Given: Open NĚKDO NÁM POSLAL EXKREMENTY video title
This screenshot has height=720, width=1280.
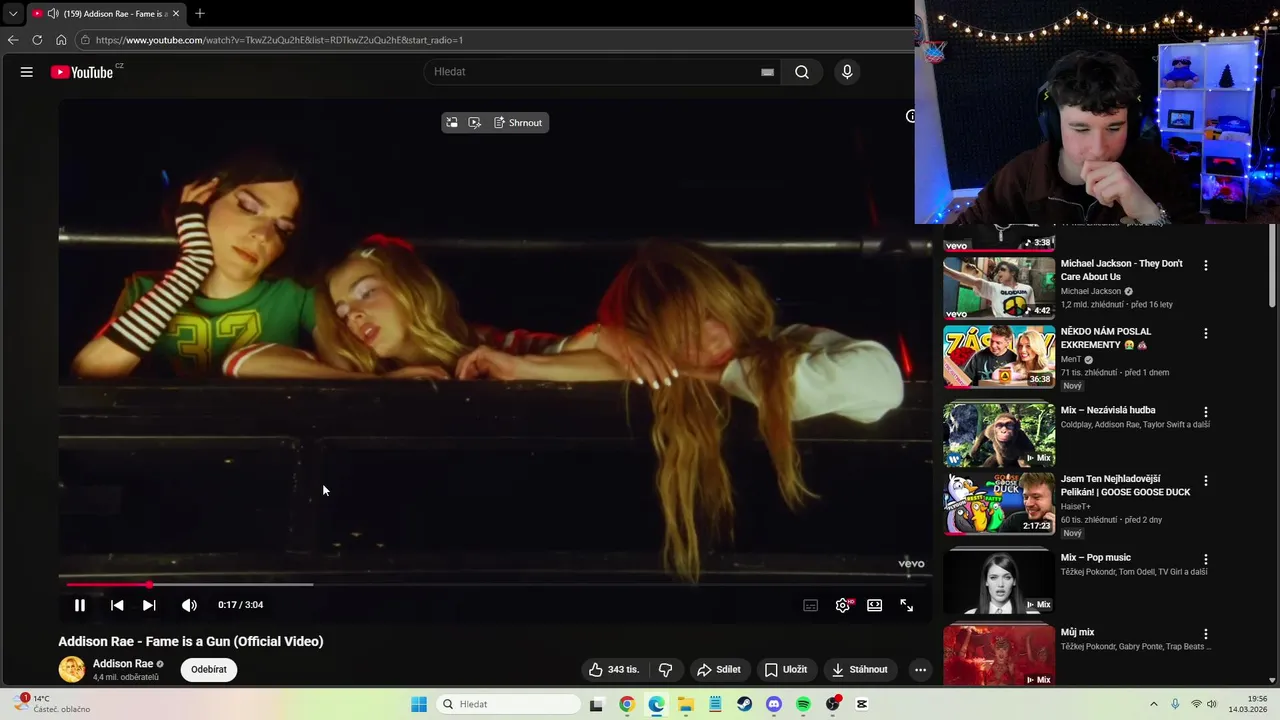Looking at the screenshot, I should 1106,338.
